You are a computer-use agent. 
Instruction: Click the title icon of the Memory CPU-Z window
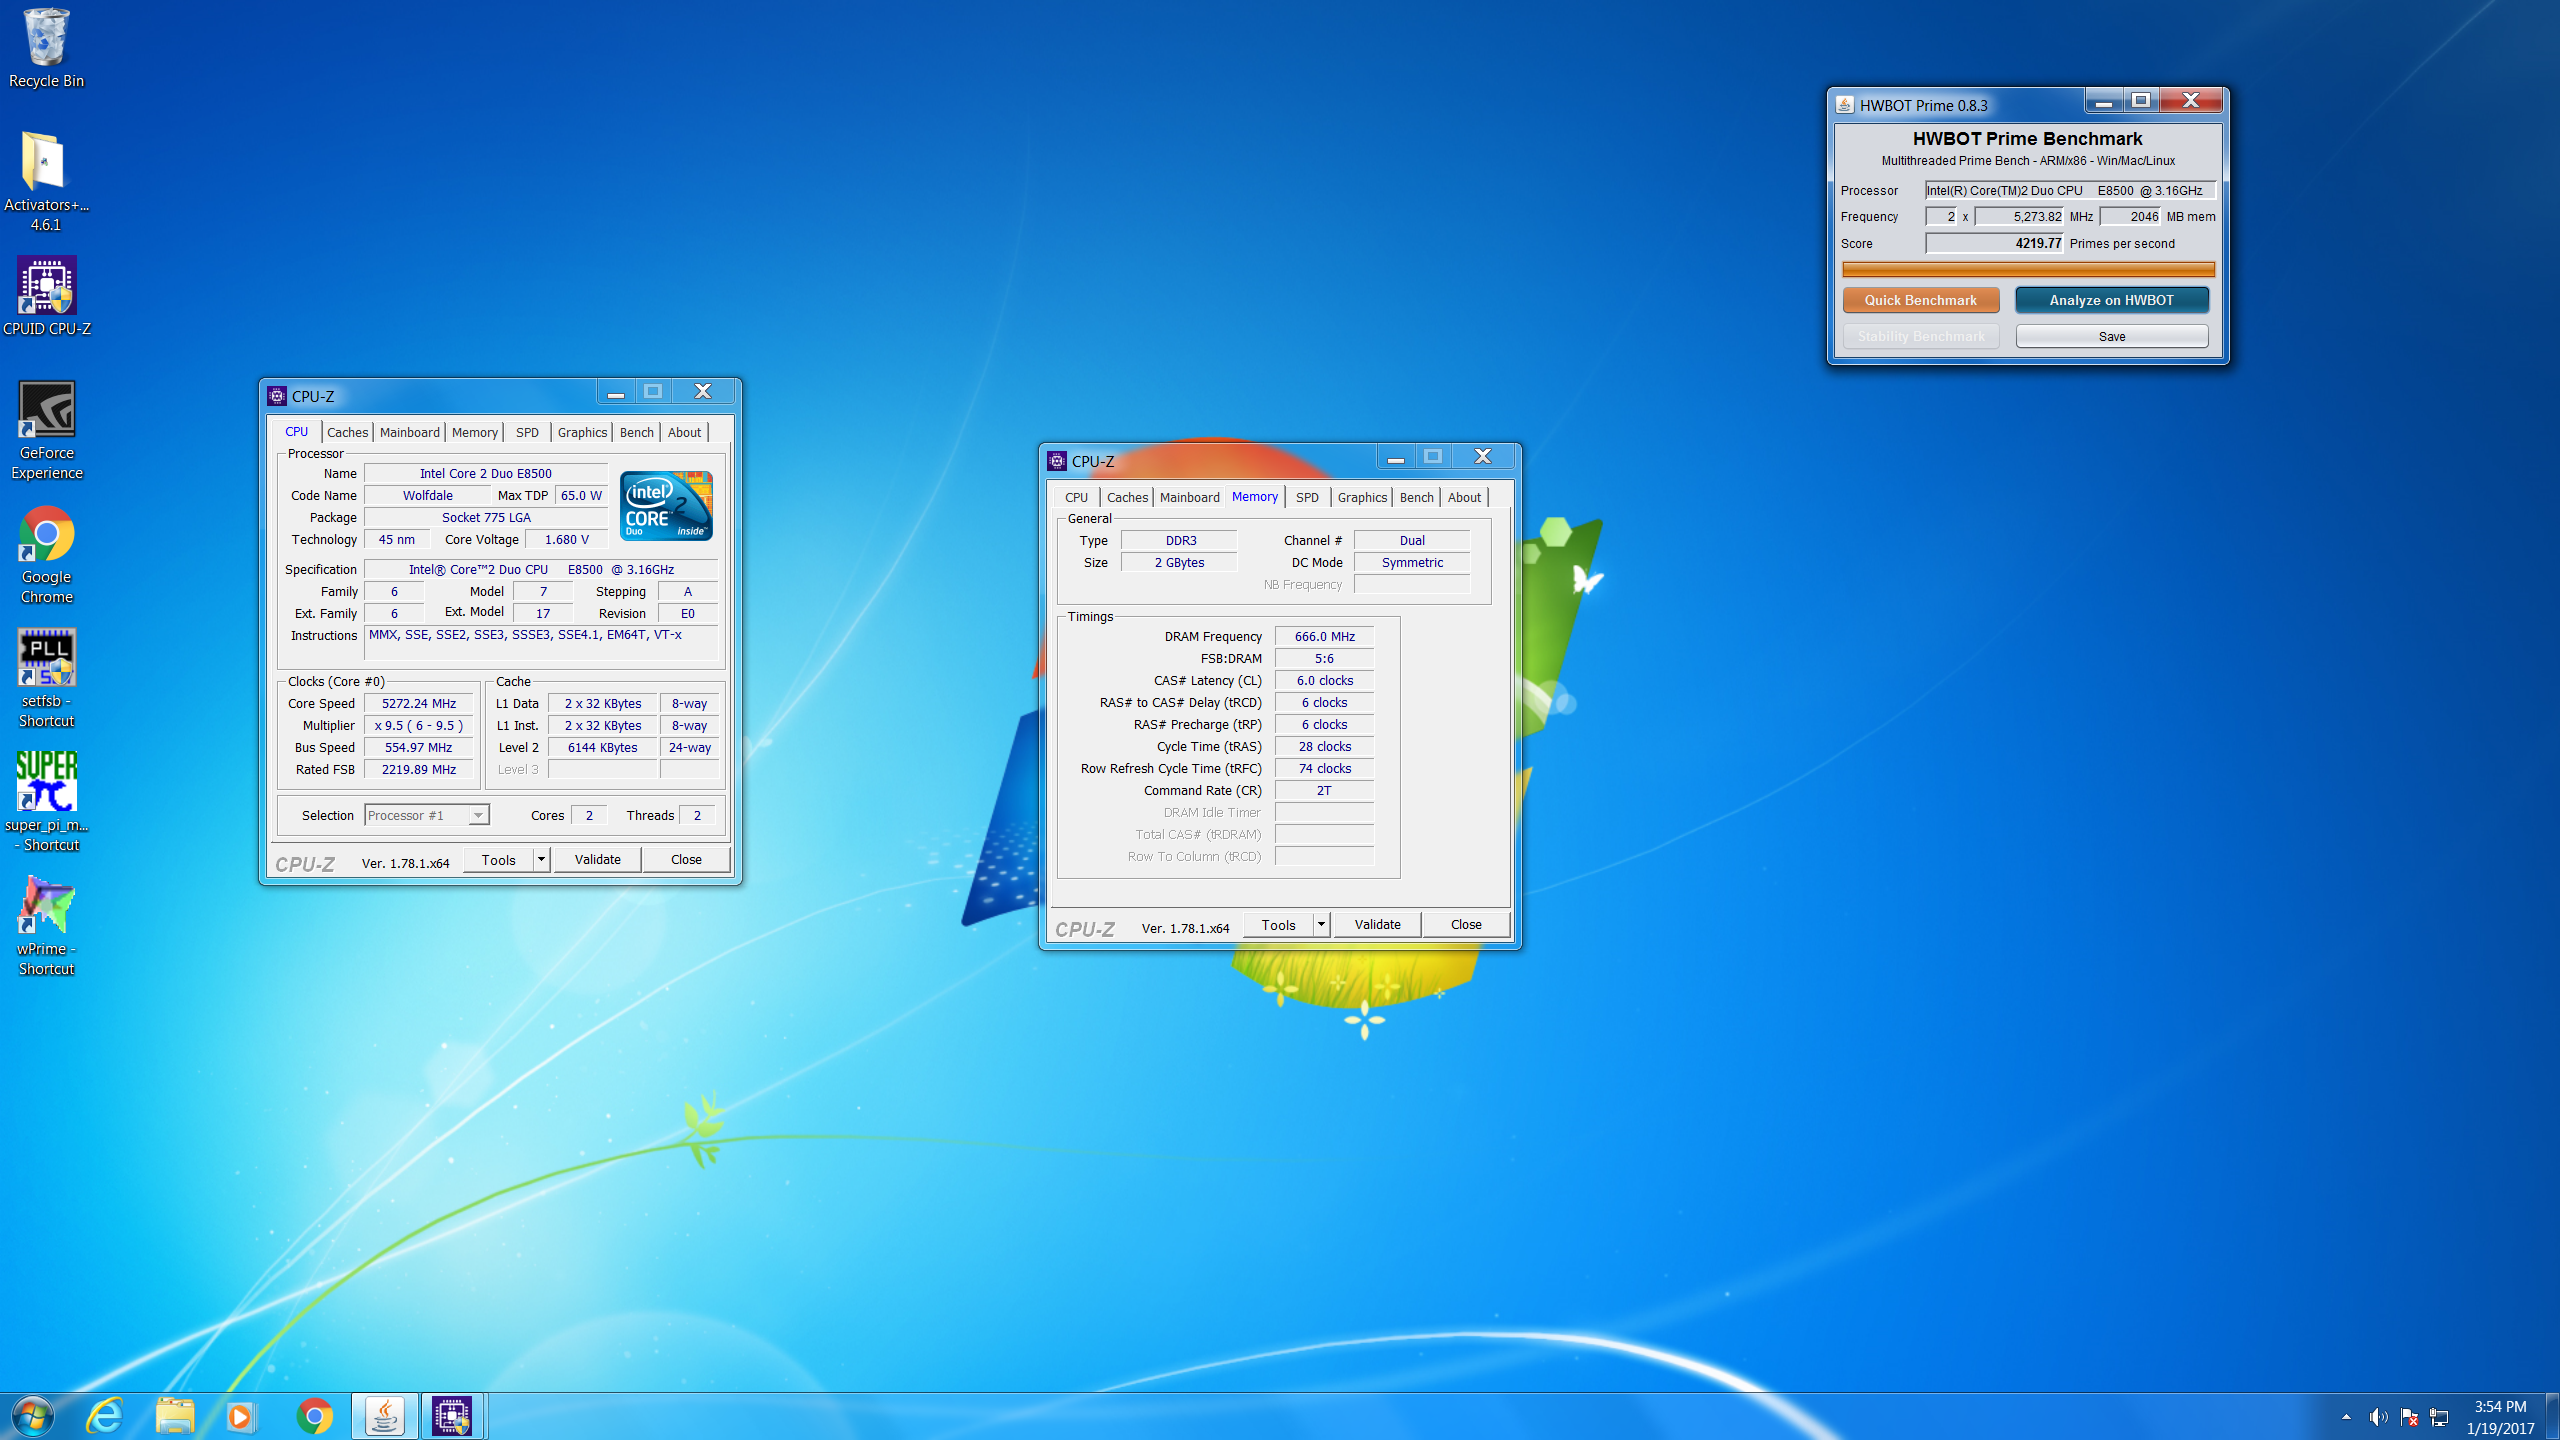click(1057, 461)
